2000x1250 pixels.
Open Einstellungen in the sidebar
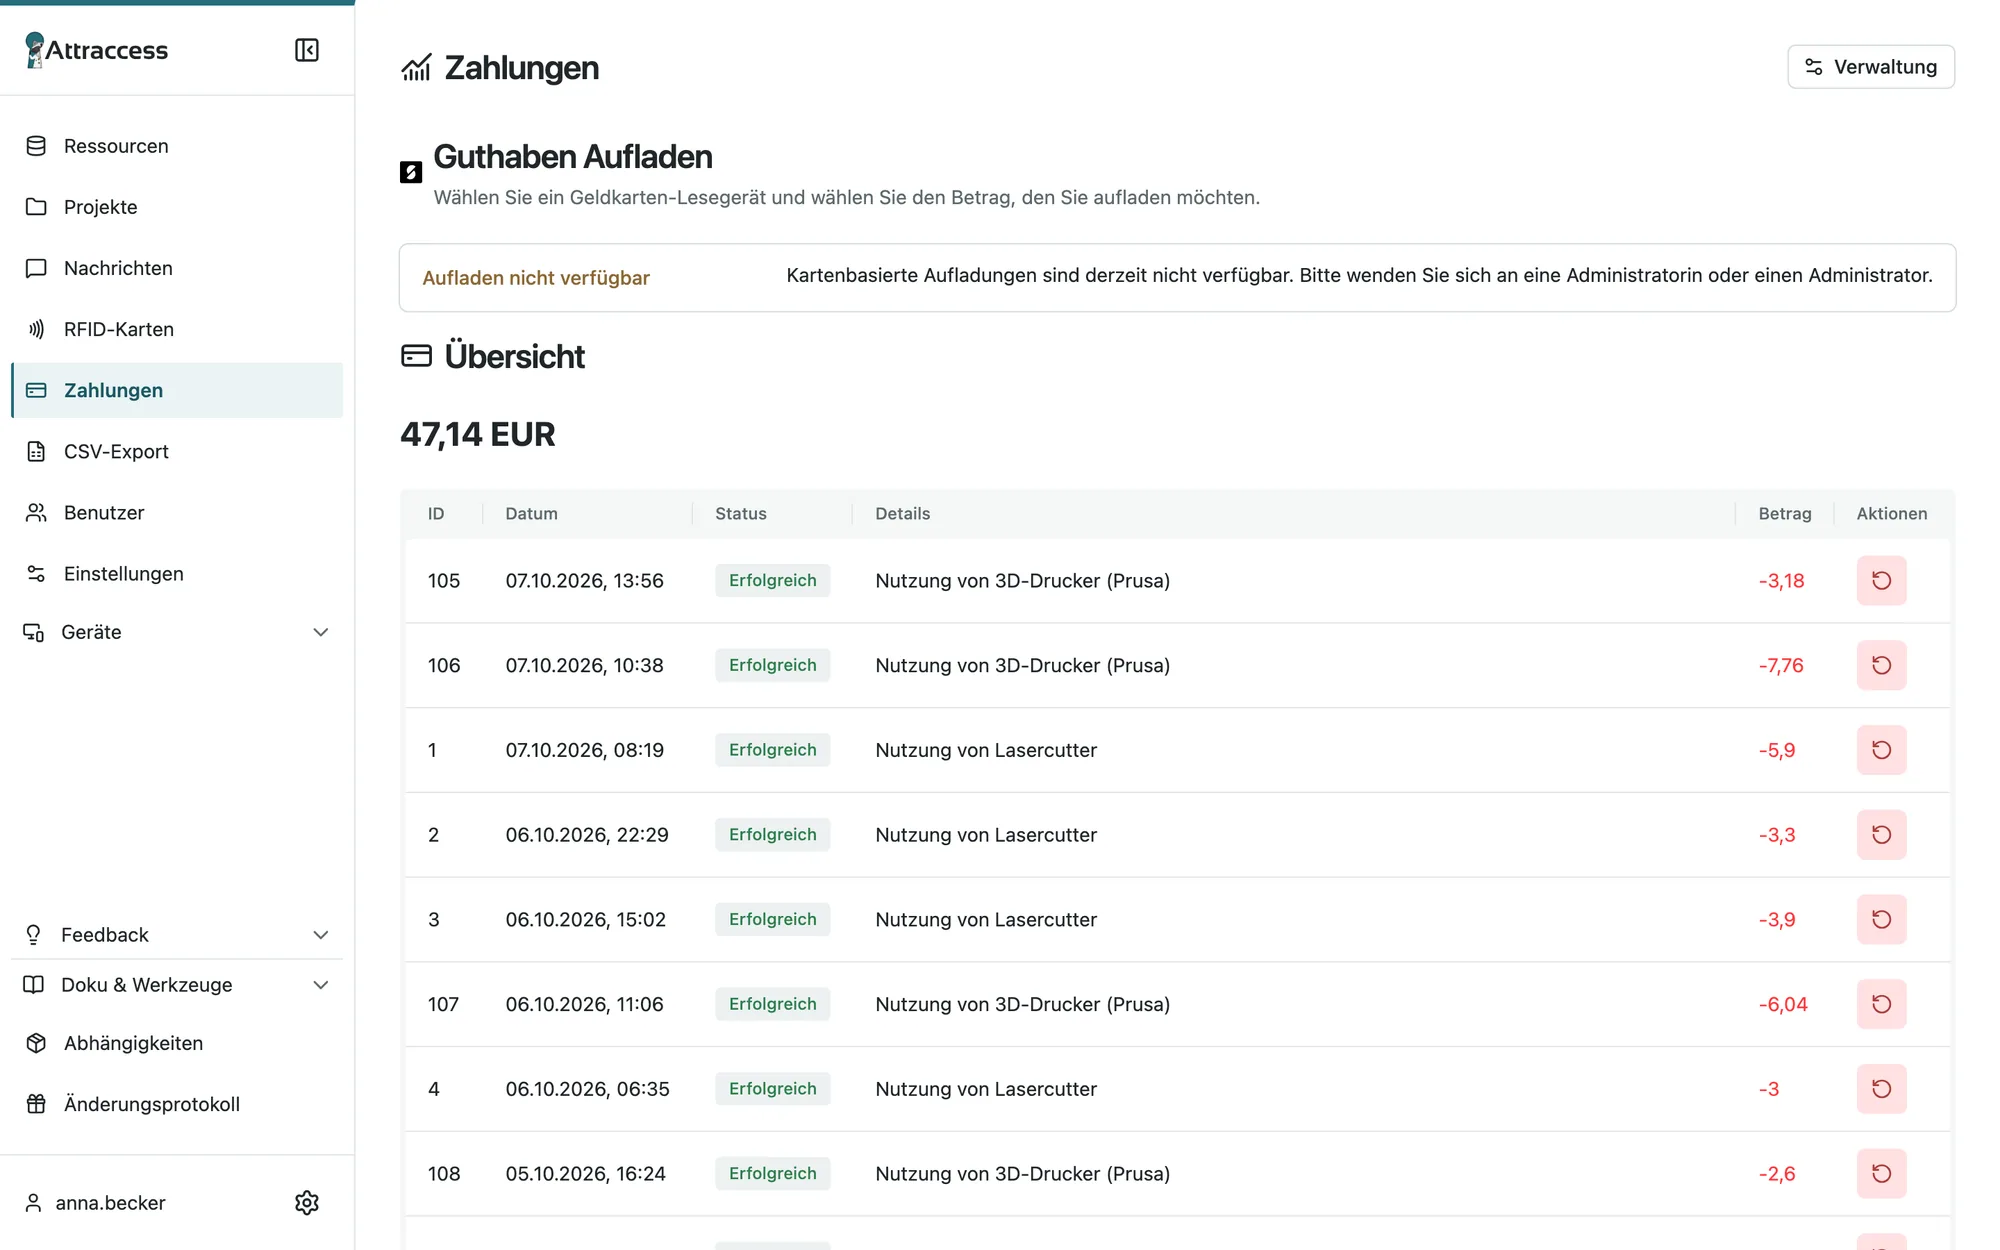point(177,573)
